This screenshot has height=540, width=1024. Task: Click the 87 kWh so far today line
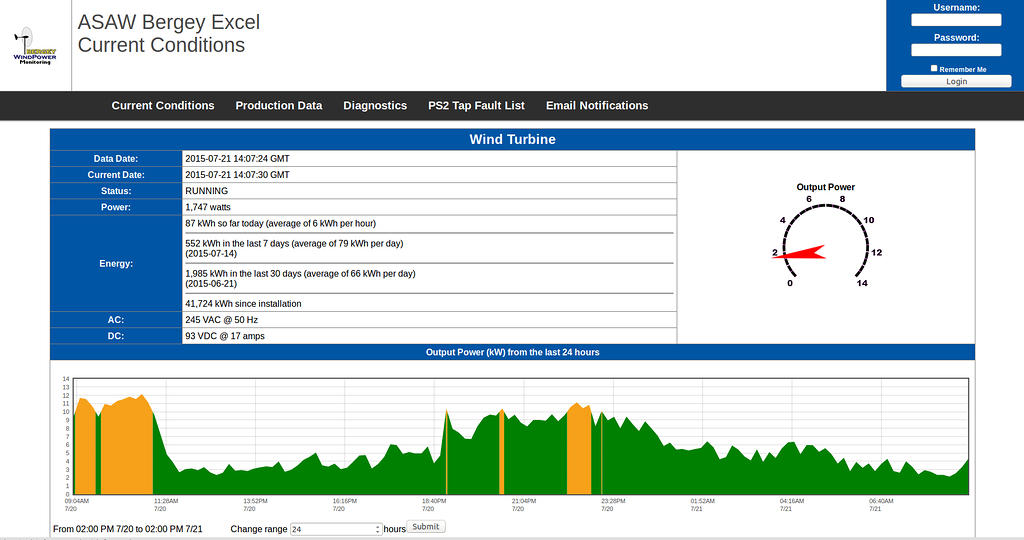click(280, 223)
